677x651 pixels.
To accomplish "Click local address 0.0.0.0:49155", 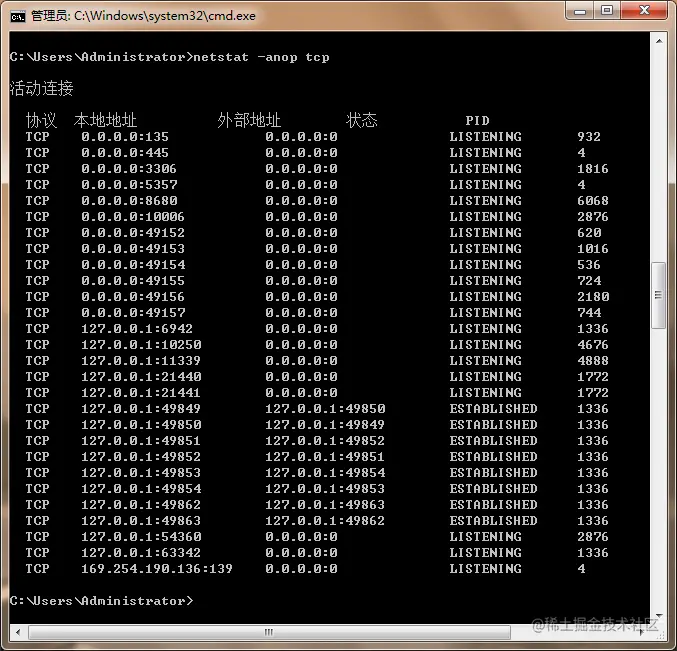I will point(133,281).
